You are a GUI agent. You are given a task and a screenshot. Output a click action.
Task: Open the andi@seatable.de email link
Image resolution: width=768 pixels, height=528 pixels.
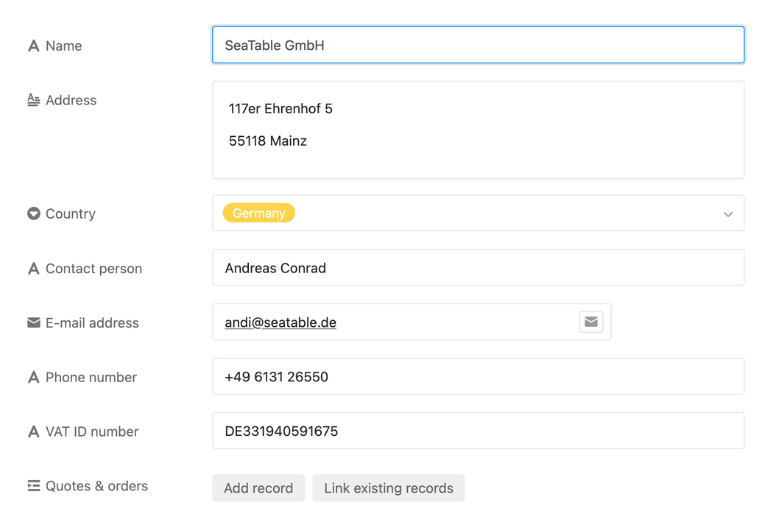pos(280,322)
